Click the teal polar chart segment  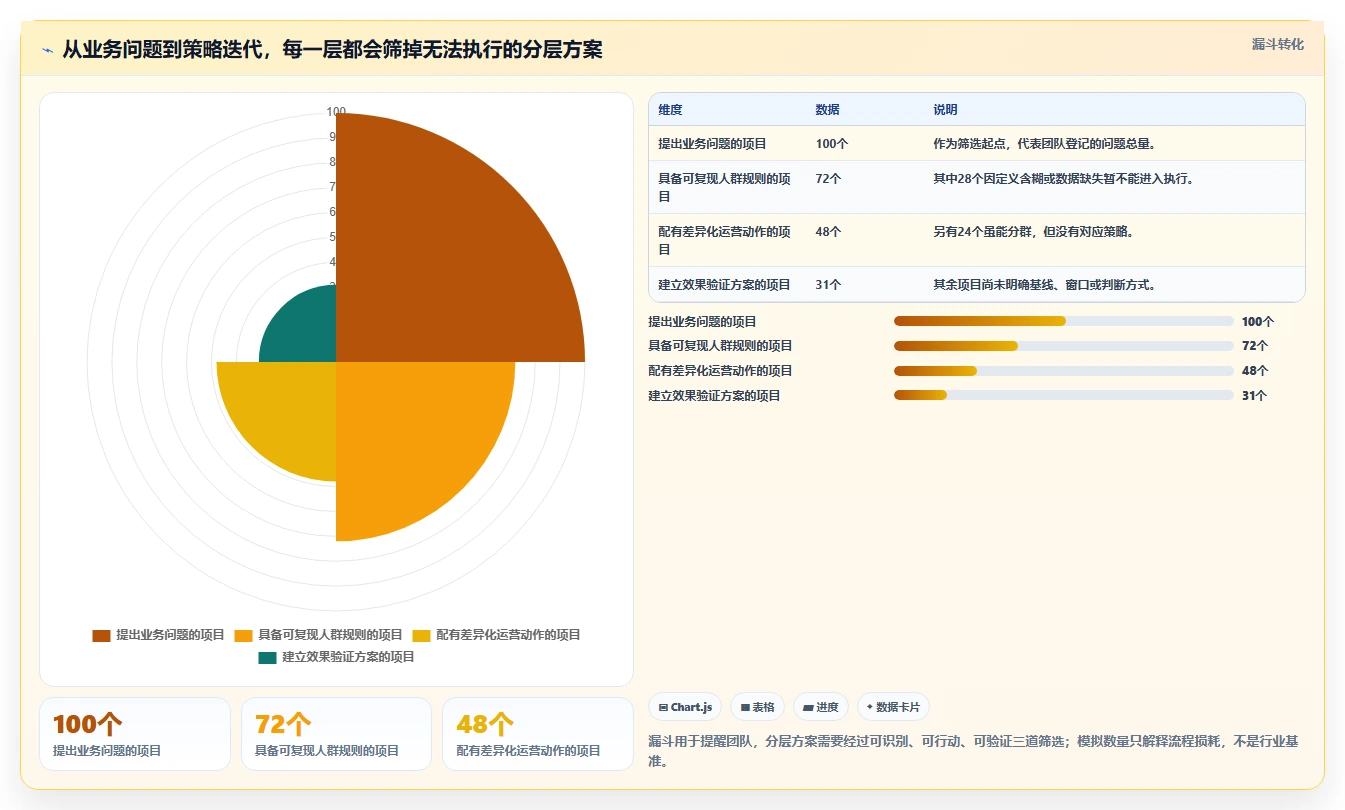(305, 330)
